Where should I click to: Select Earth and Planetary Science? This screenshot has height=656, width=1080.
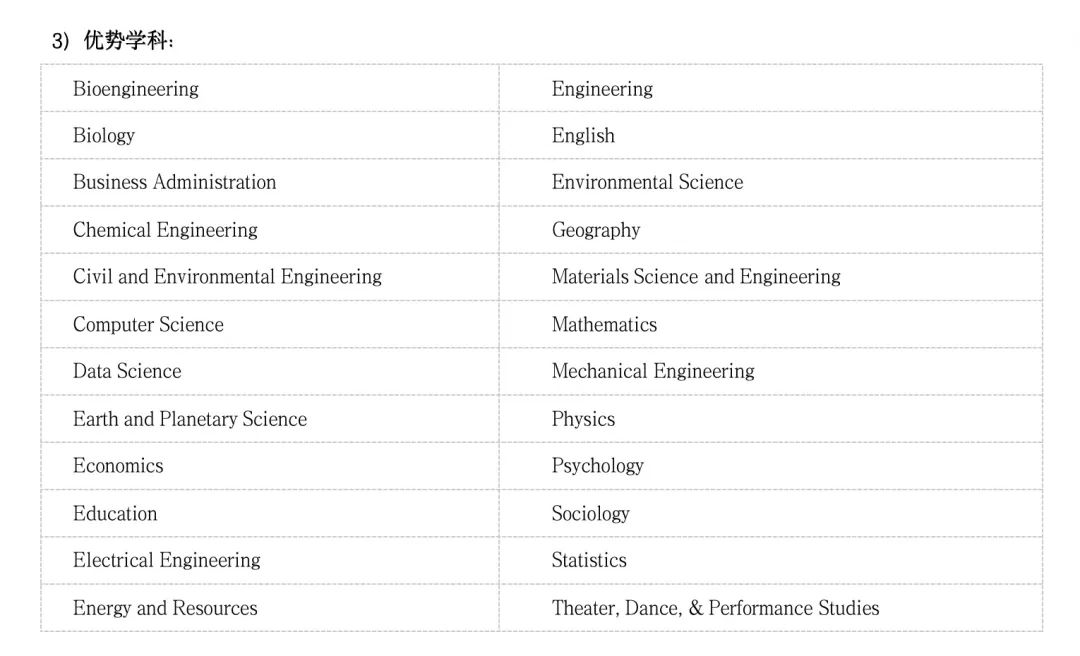(190, 419)
